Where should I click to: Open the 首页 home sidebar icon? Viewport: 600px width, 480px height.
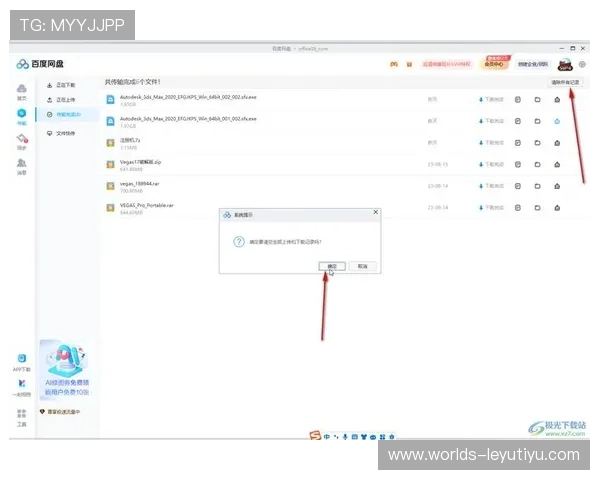point(21,92)
